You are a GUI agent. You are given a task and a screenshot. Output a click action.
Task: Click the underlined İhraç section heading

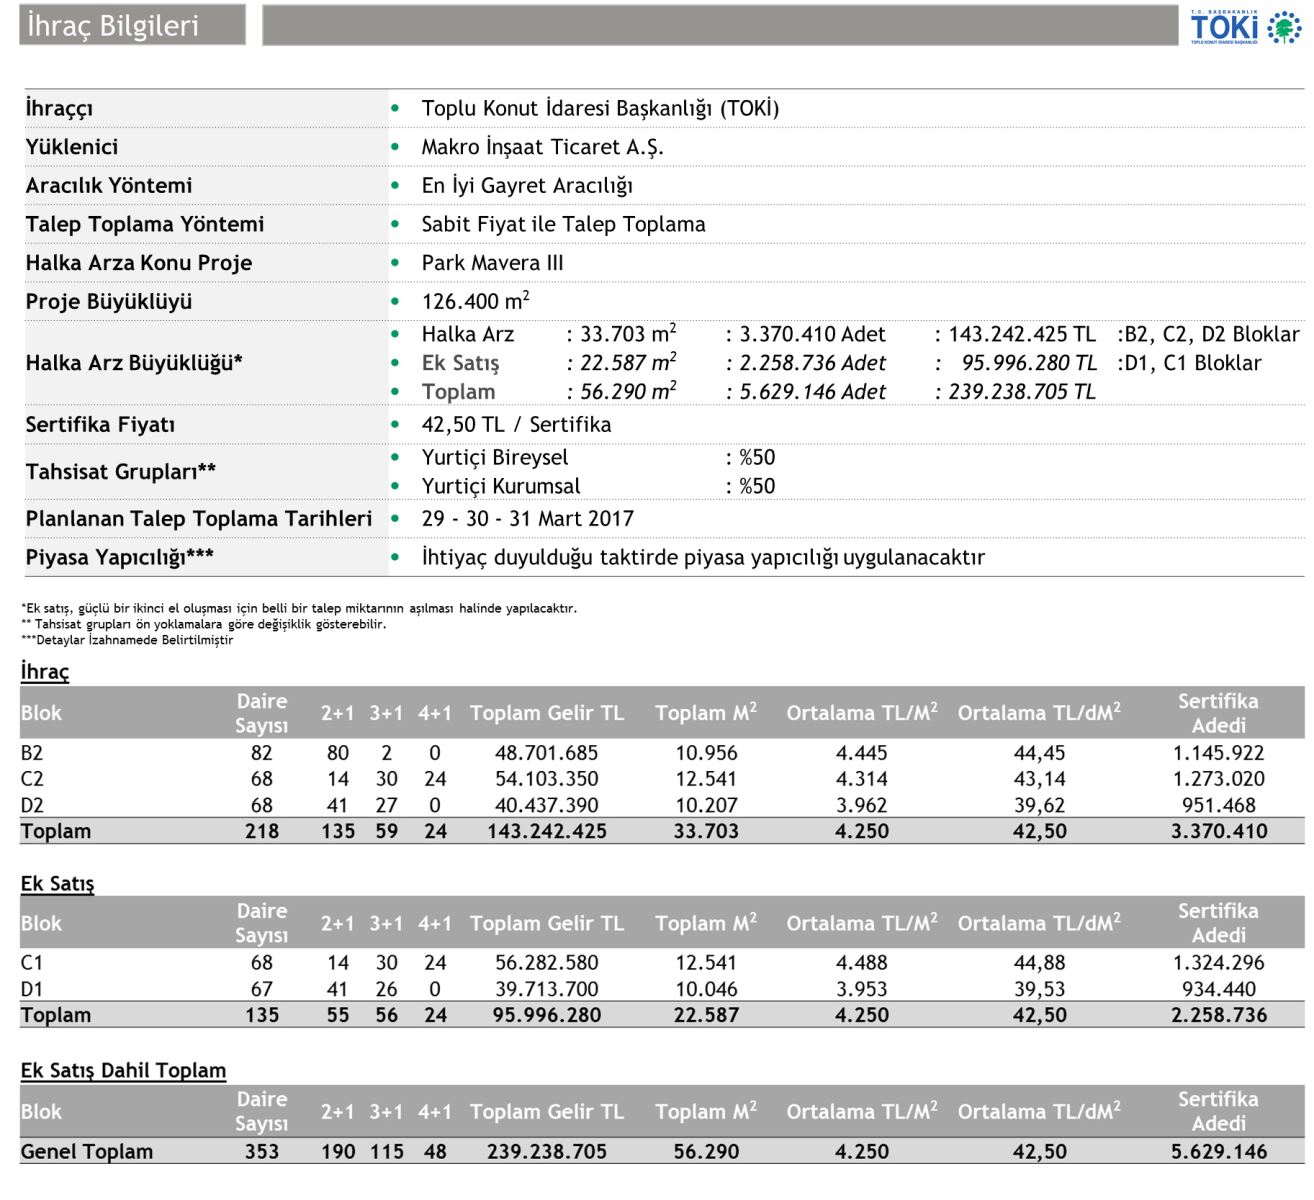45,671
